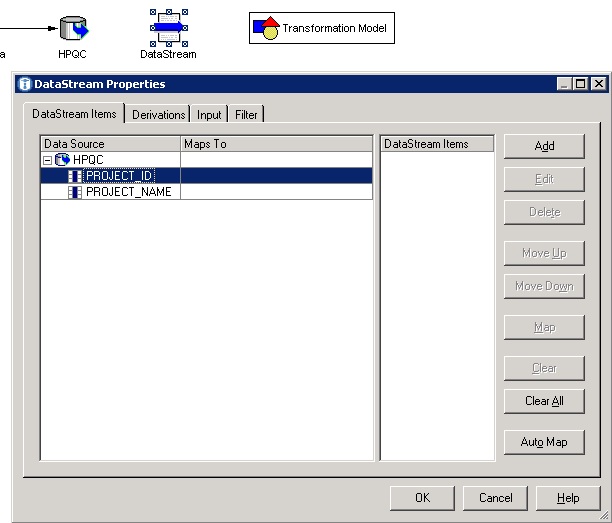The image size is (612, 523).
Task: Select the DataStream Items tab
Action: [x=75, y=114]
